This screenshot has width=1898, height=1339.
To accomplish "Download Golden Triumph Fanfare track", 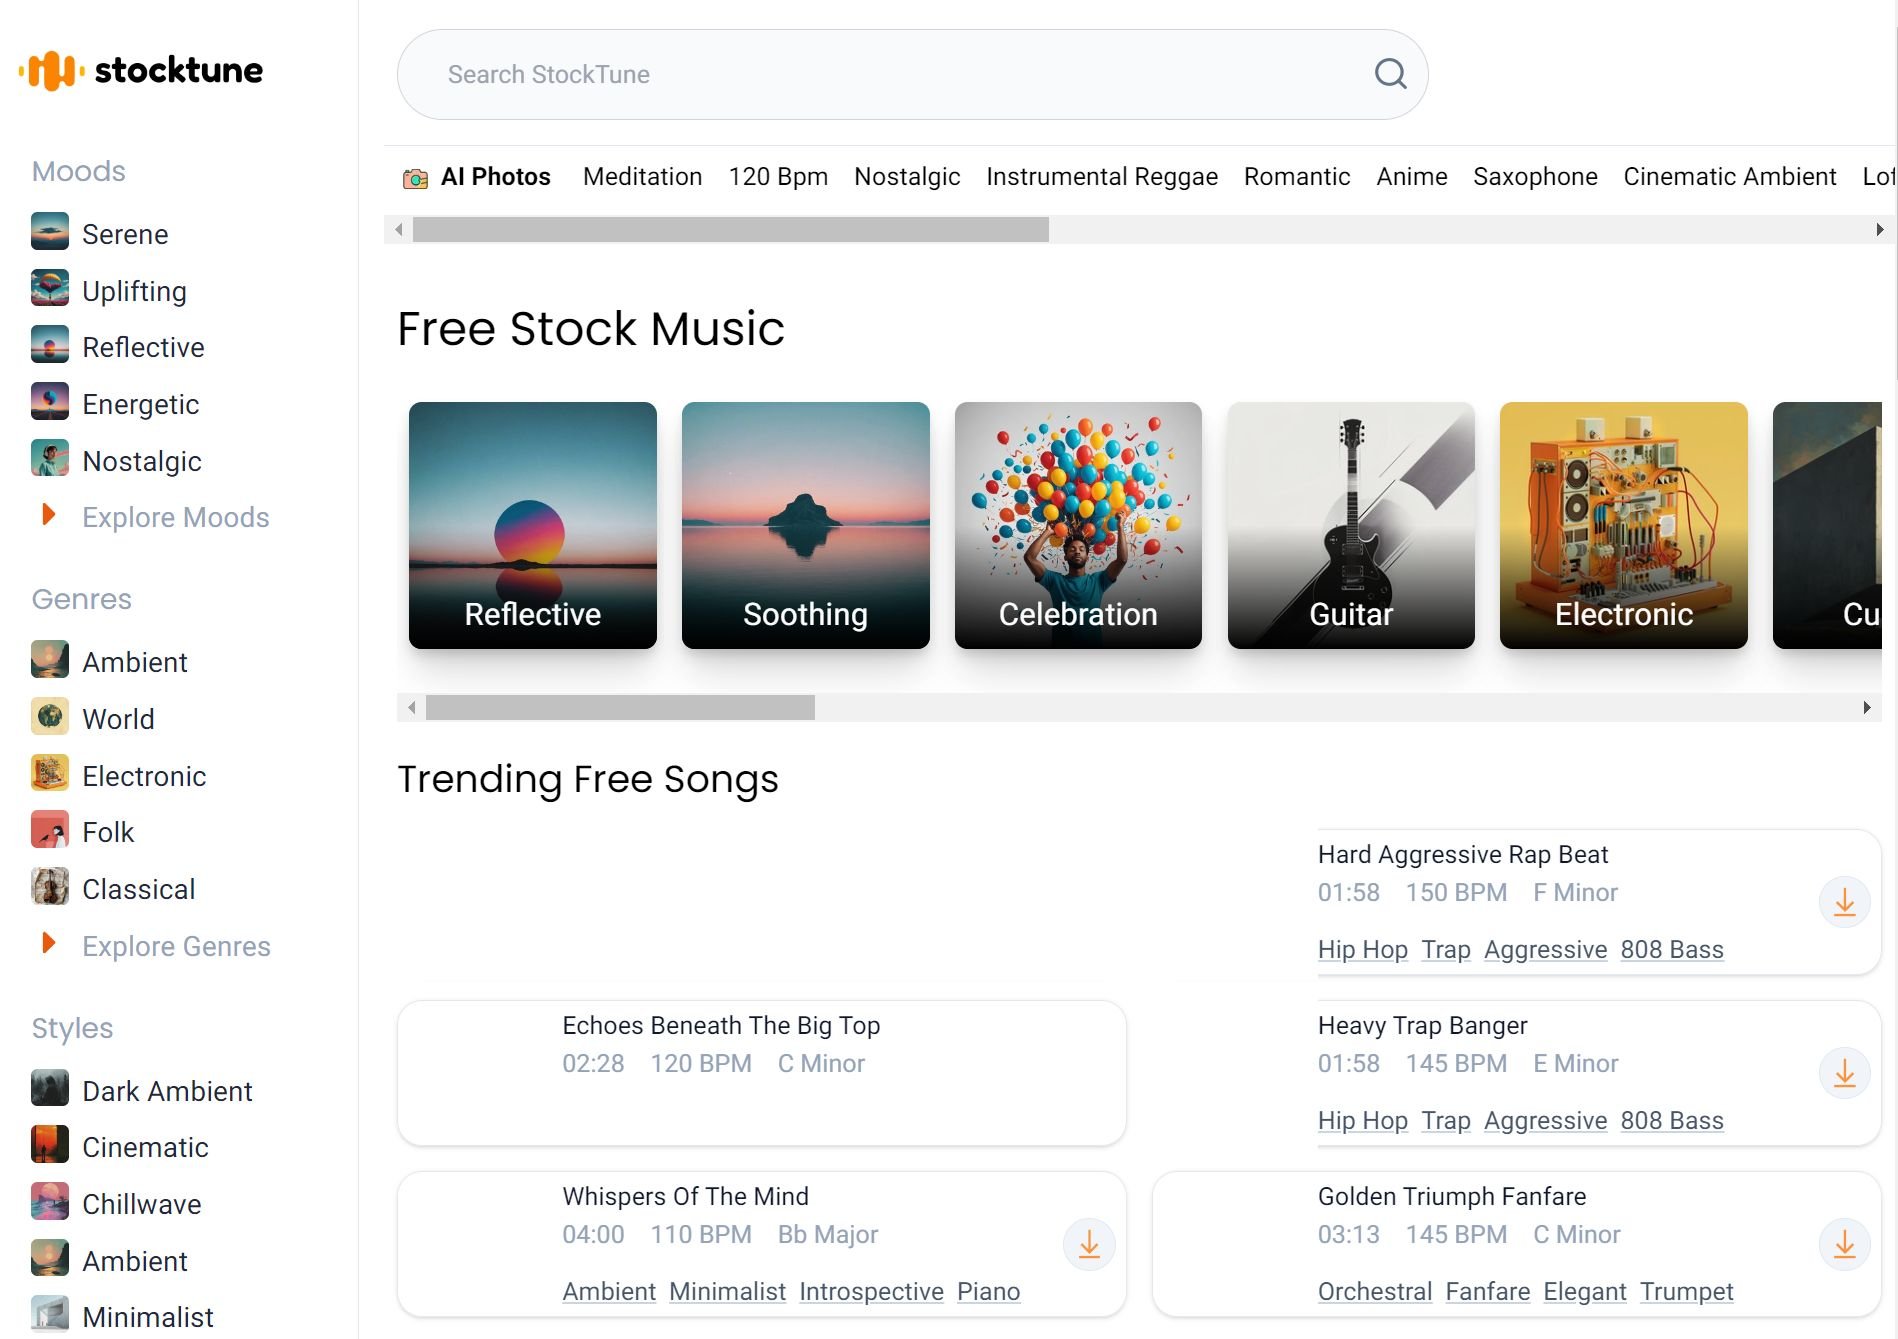I will [1844, 1245].
